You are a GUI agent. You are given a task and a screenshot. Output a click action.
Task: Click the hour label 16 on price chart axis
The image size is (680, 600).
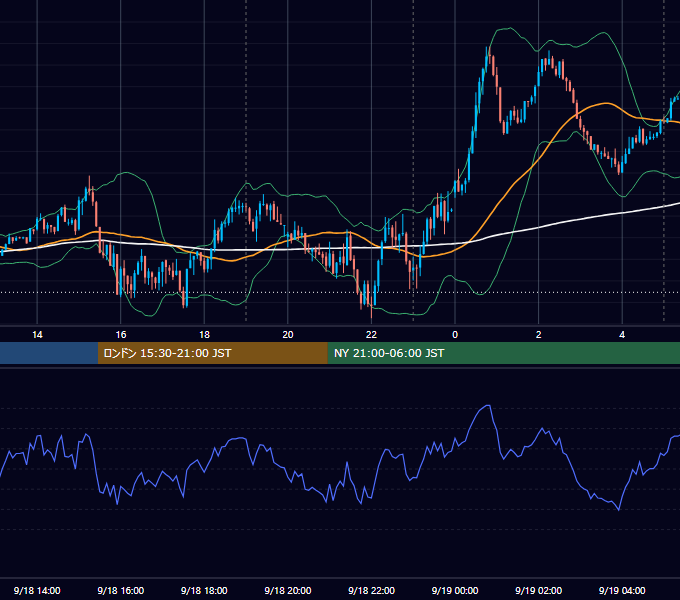[x=121, y=335]
